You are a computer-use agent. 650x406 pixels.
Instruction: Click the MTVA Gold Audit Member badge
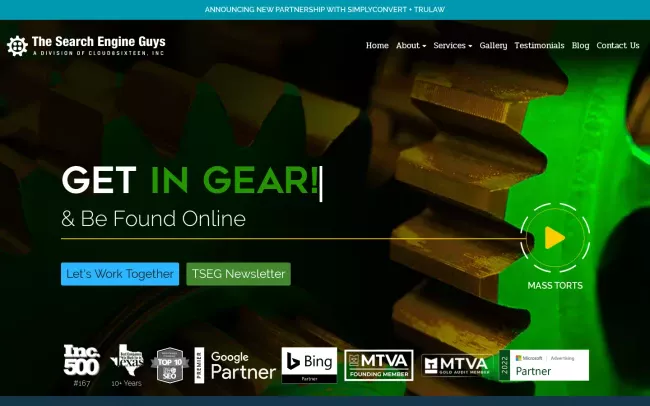pos(458,365)
